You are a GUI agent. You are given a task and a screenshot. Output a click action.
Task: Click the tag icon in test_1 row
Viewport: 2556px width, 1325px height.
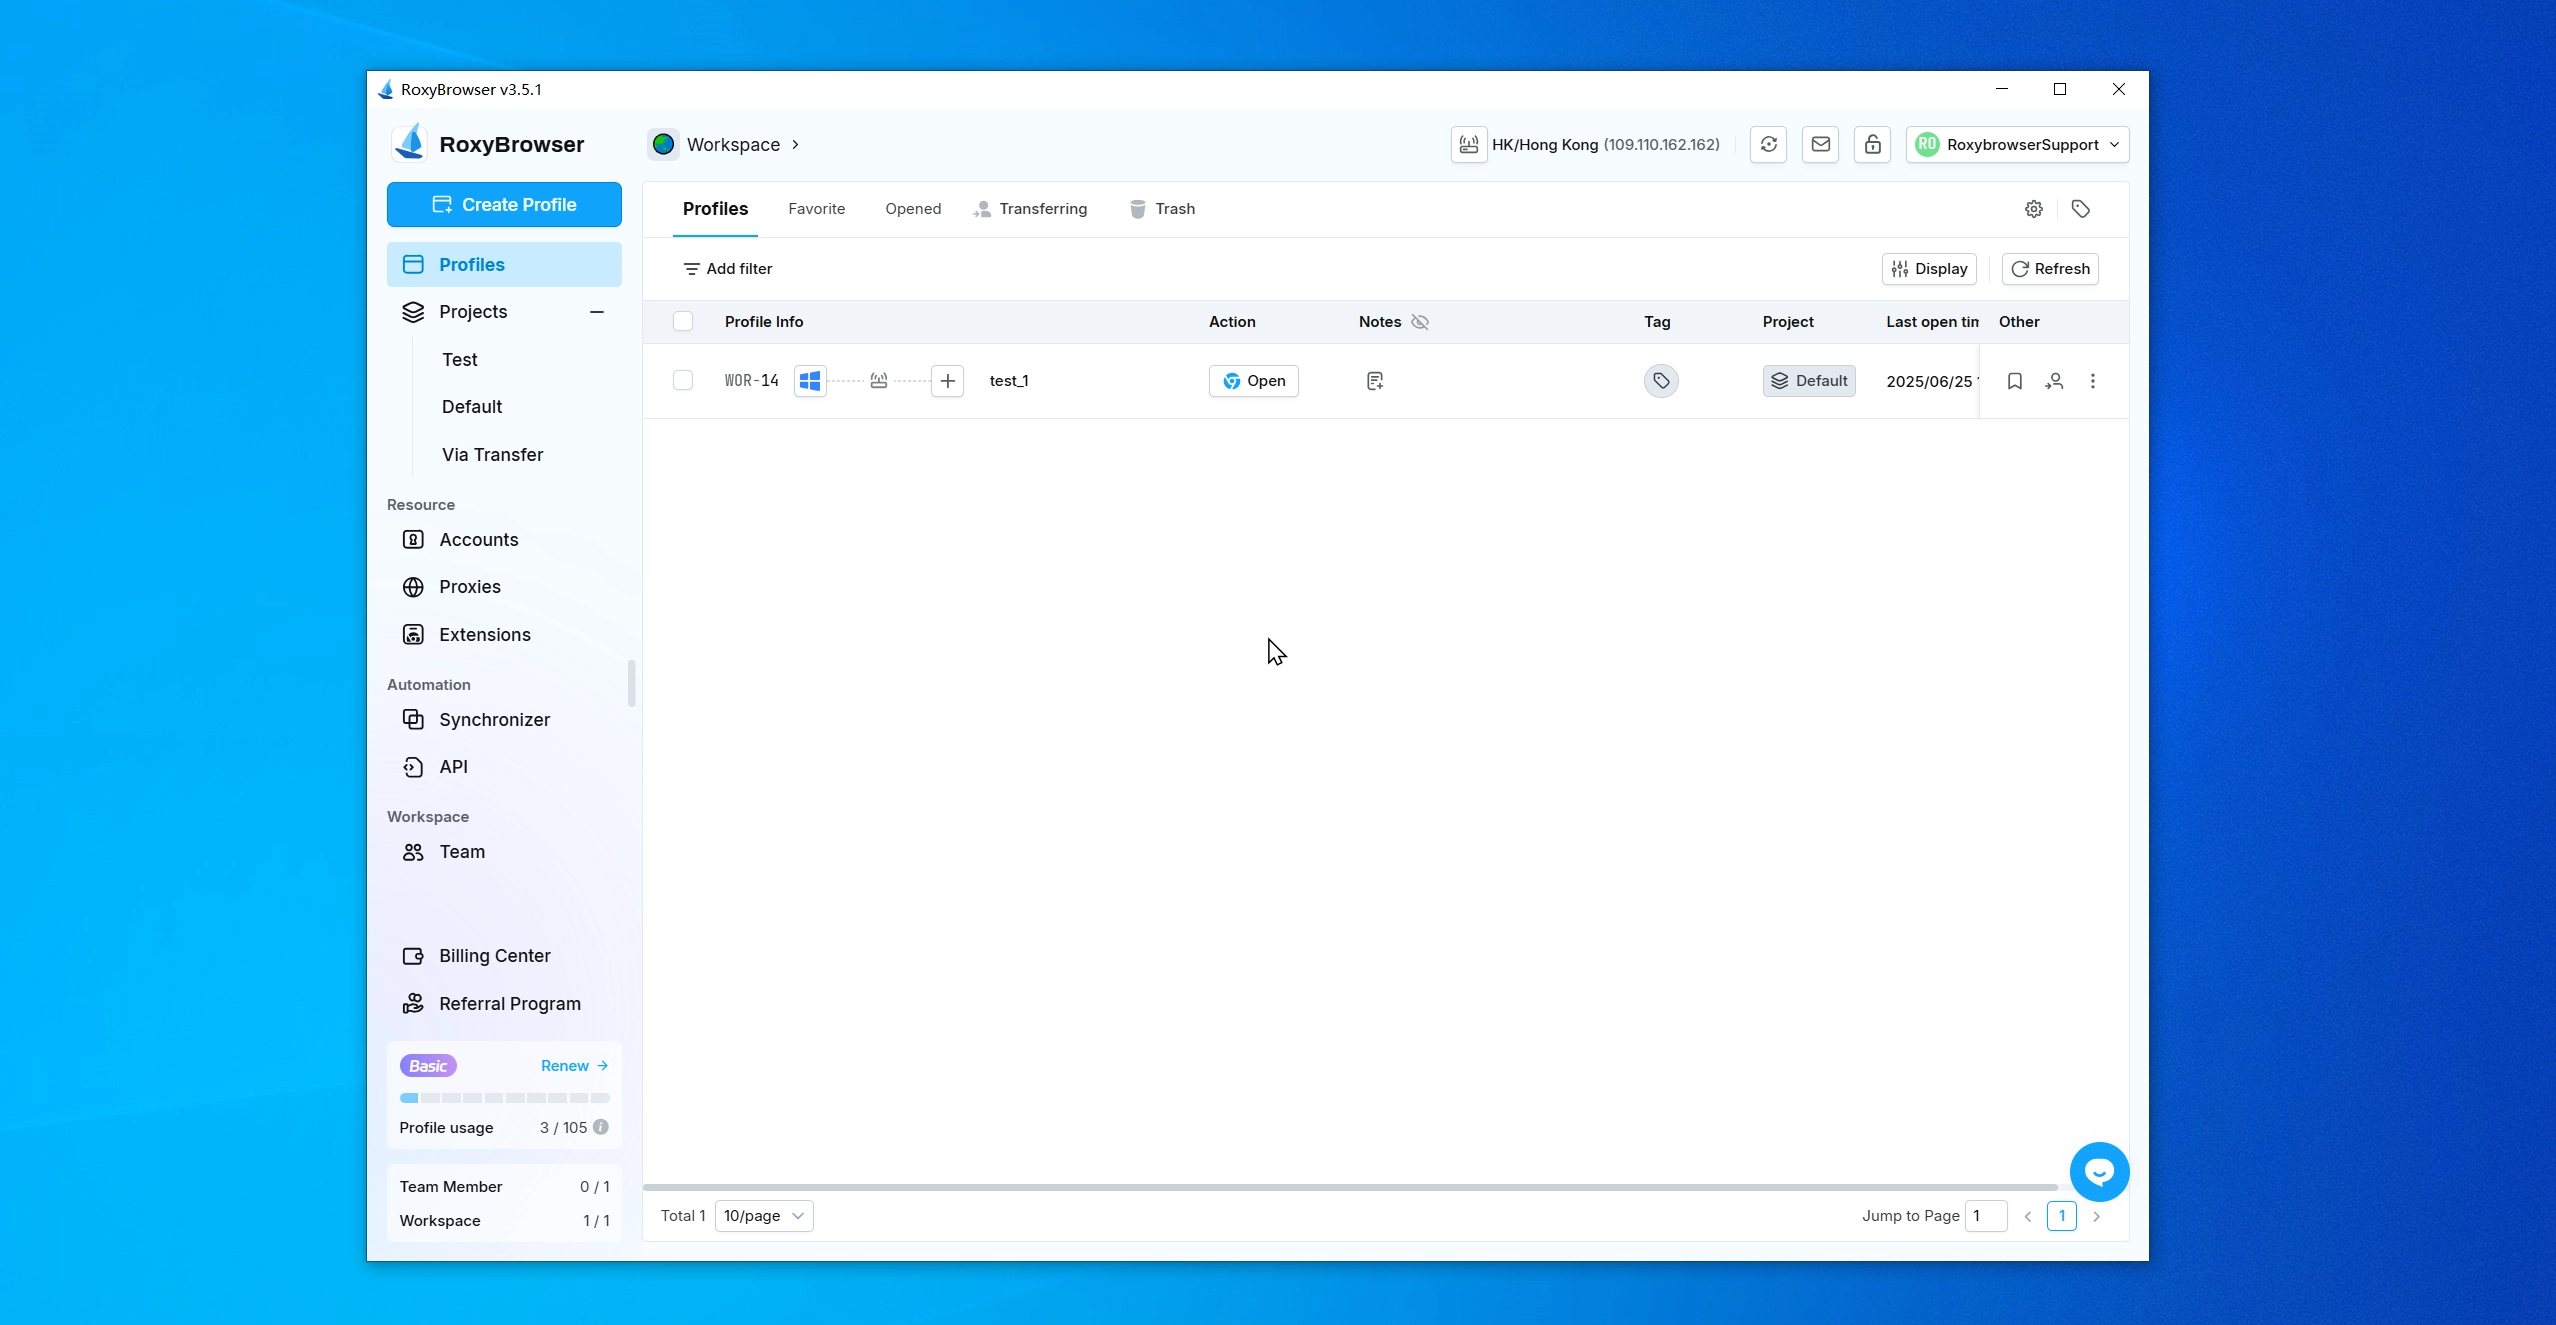[x=1661, y=381]
